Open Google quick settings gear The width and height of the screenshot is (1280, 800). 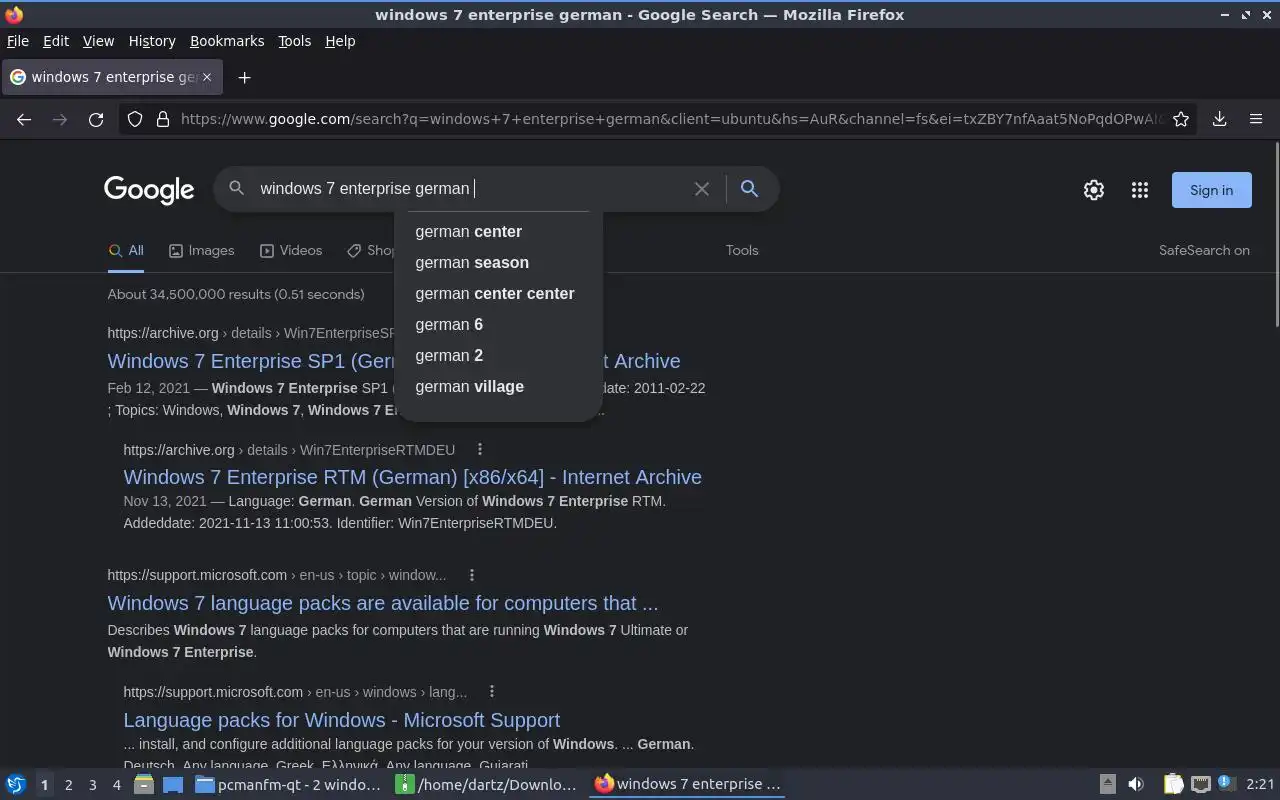[x=1094, y=190]
